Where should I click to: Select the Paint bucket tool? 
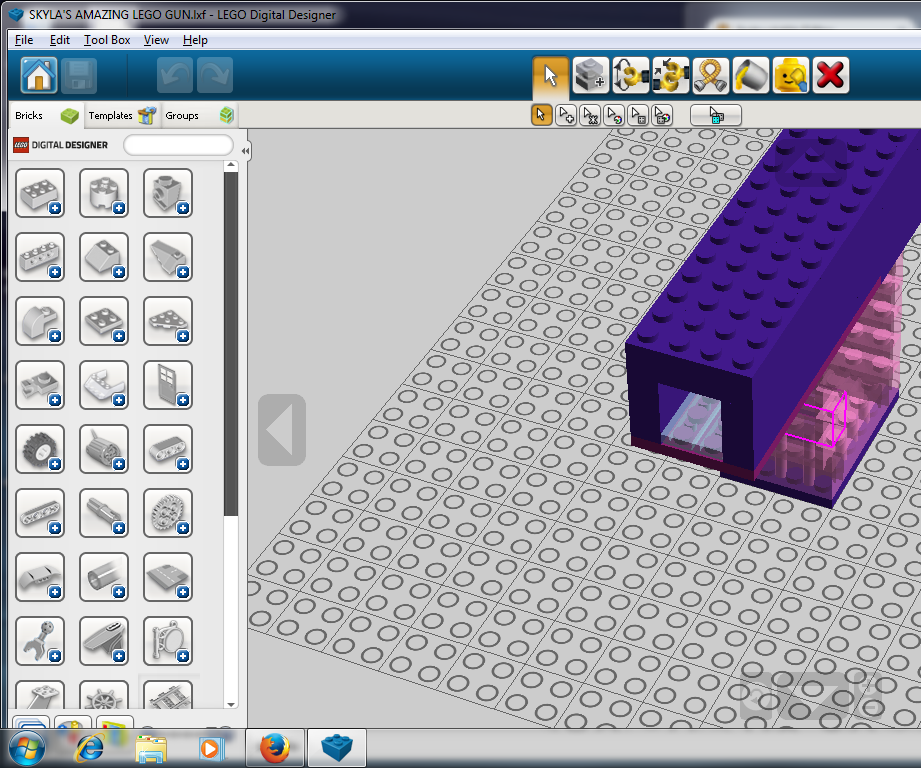coord(750,75)
